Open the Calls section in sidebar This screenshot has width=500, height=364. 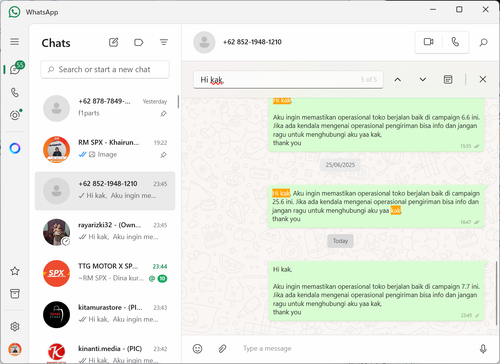(x=15, y=92)
